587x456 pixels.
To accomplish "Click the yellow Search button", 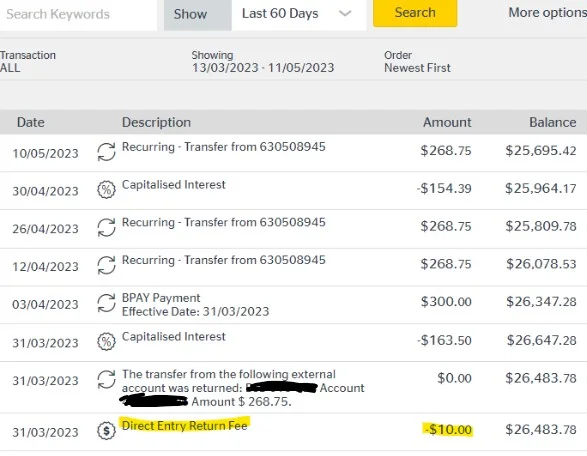I will click(x=415, y=13).
